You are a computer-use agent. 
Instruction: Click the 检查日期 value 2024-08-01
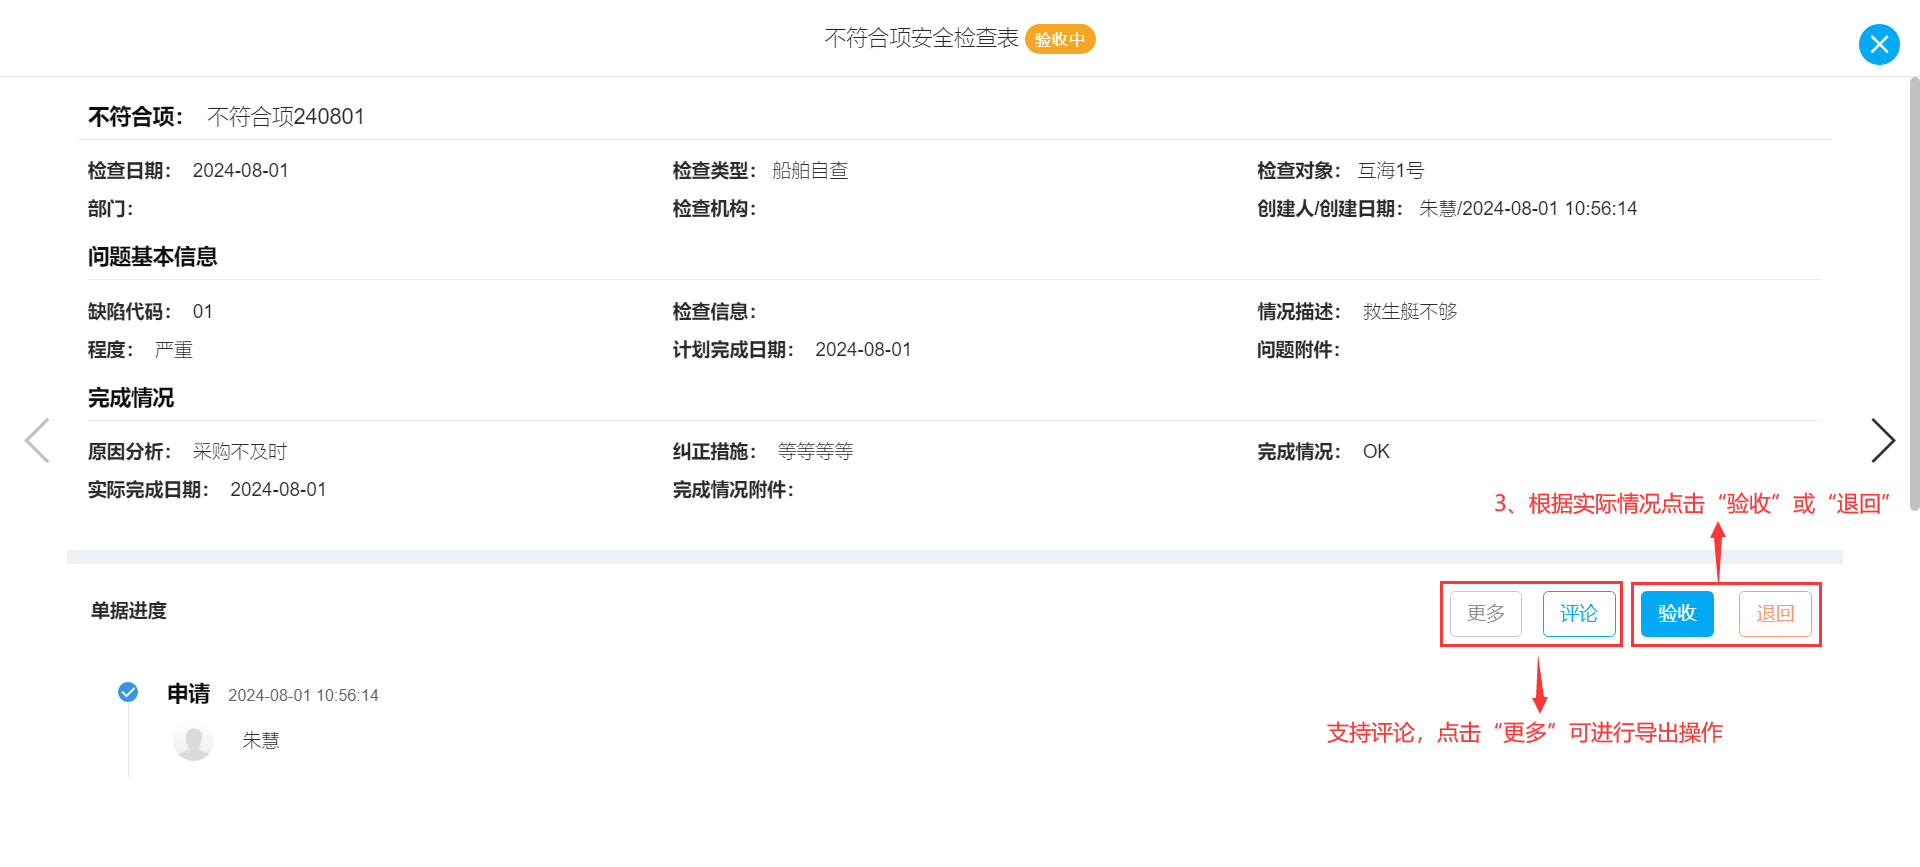point(241,171)
